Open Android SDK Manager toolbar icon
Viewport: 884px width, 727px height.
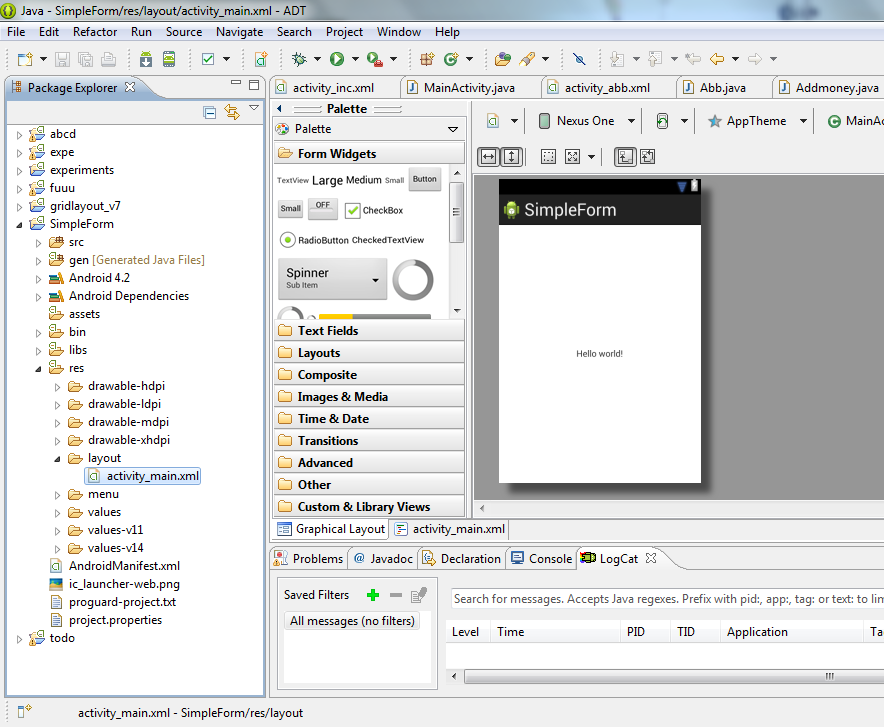tap(146, 59)
